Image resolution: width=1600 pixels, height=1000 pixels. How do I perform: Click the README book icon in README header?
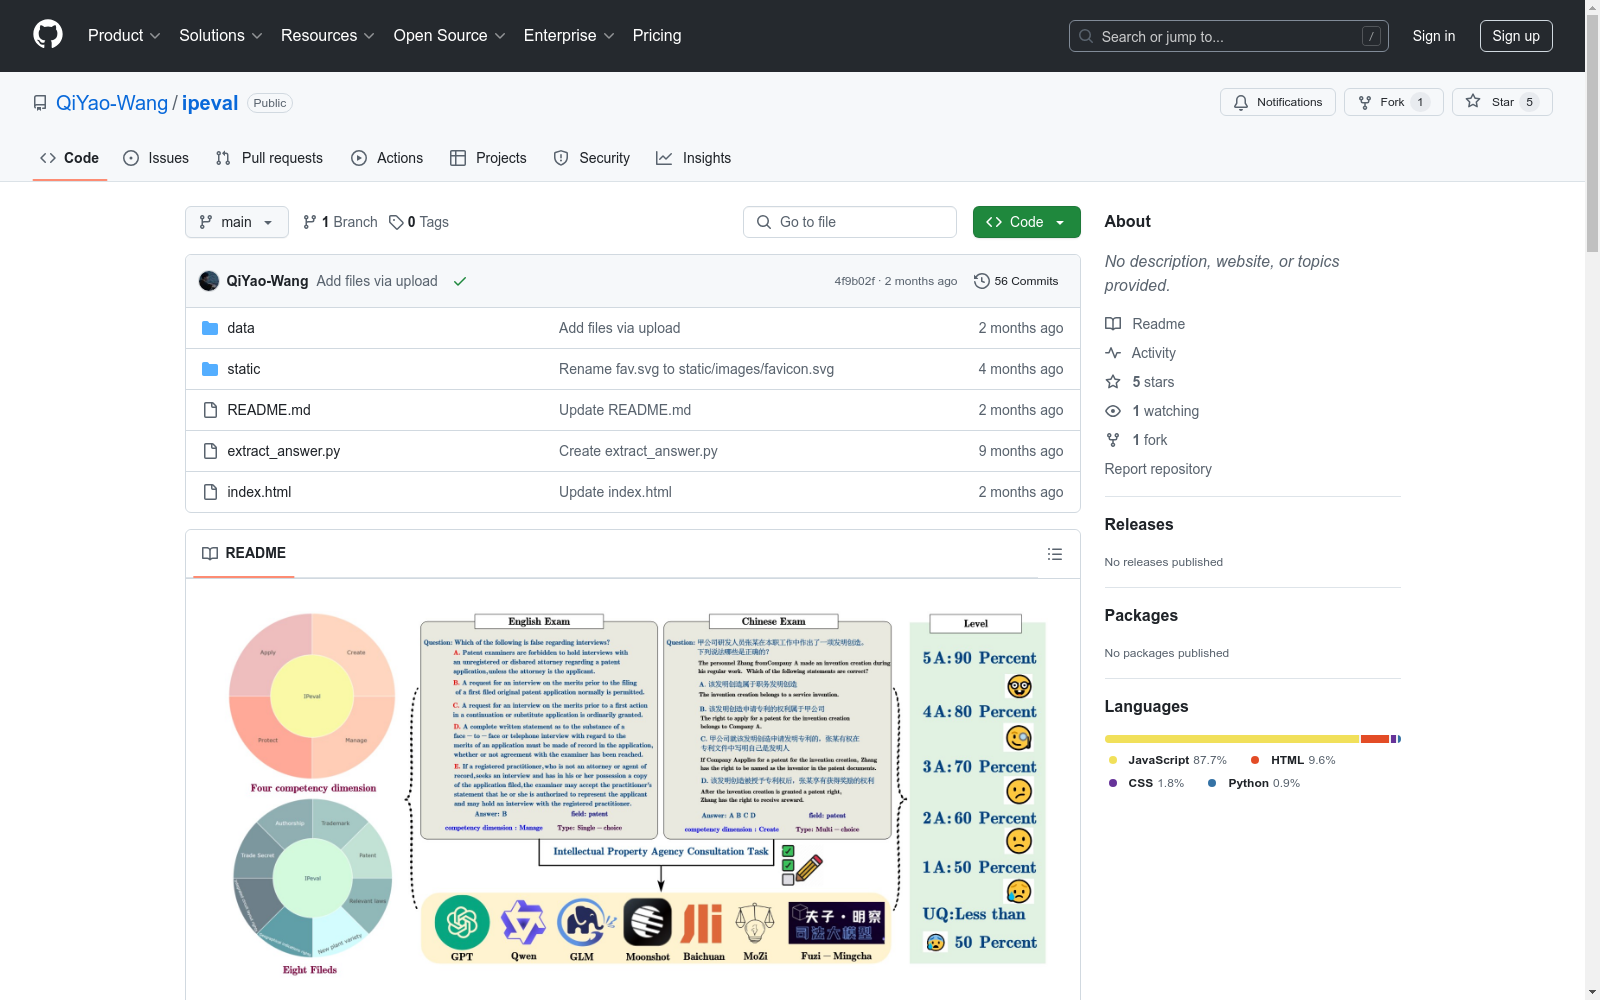pyautogui.click(x=210, y=553)
